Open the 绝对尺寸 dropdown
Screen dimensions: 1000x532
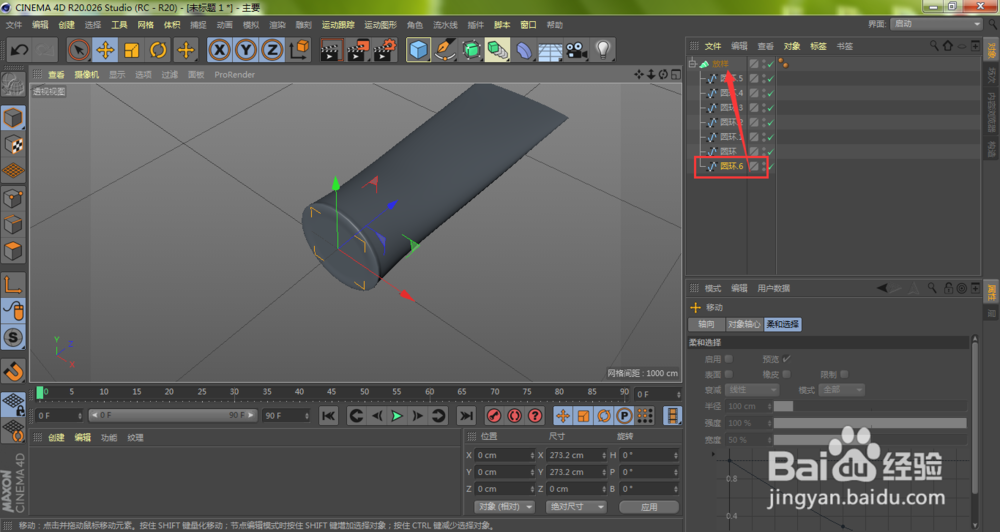coord(576,506)
